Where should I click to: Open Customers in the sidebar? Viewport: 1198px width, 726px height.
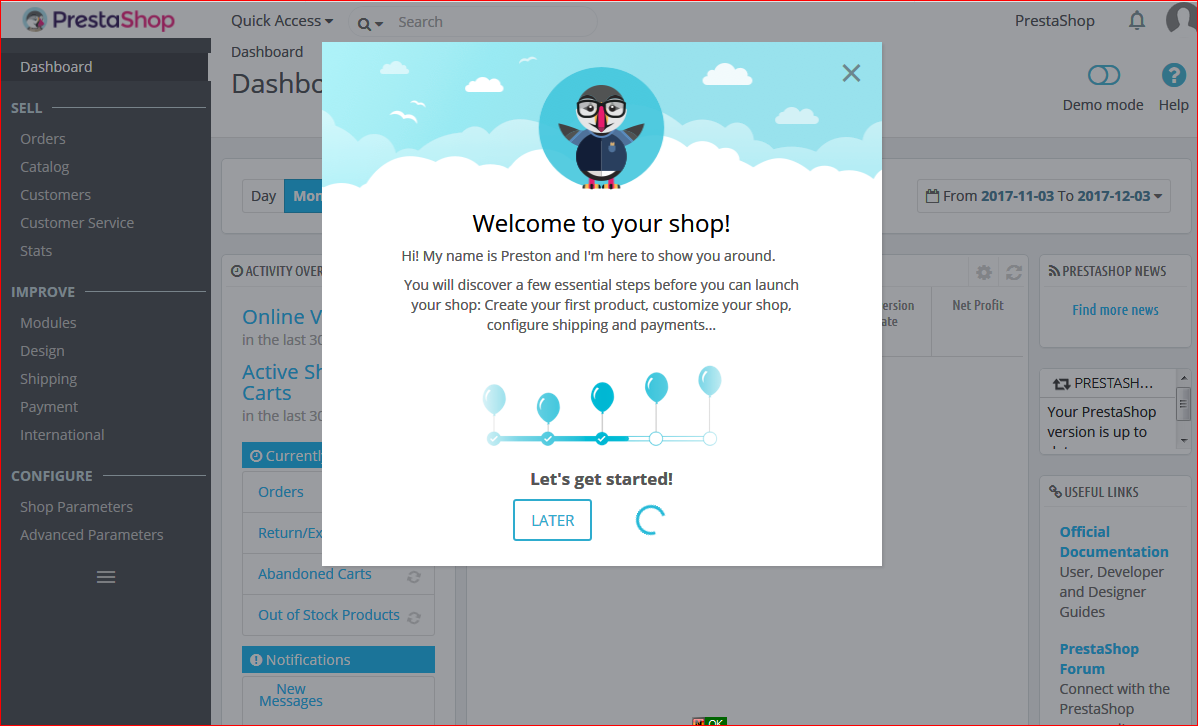tap(55, 195)
